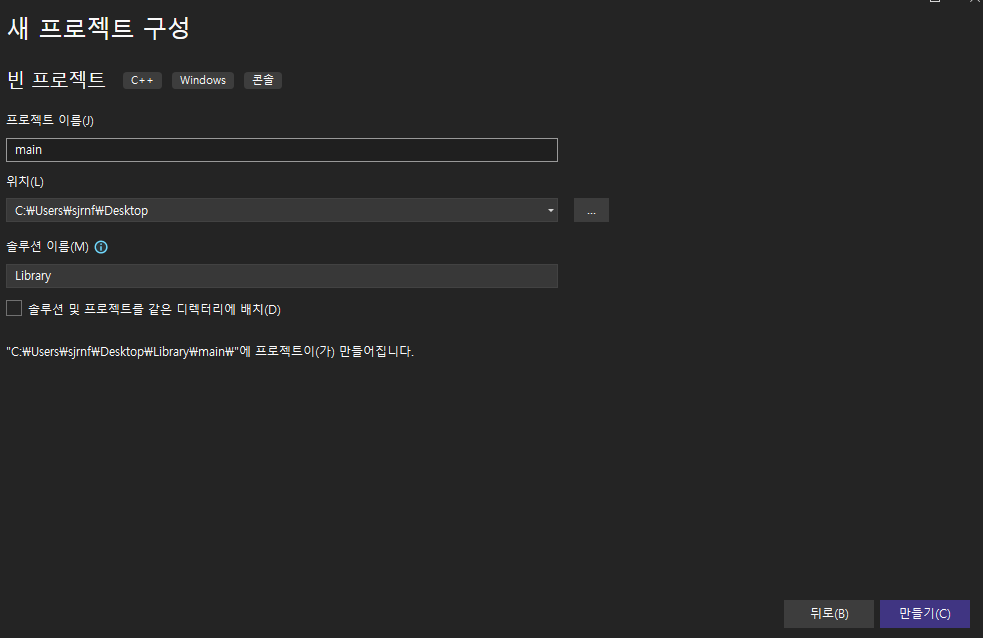This screenshot has height=638, width=983.
Task: Click the 새 프로젝트 구성 title
Action: pyautogui.click(x=98, y=28)
